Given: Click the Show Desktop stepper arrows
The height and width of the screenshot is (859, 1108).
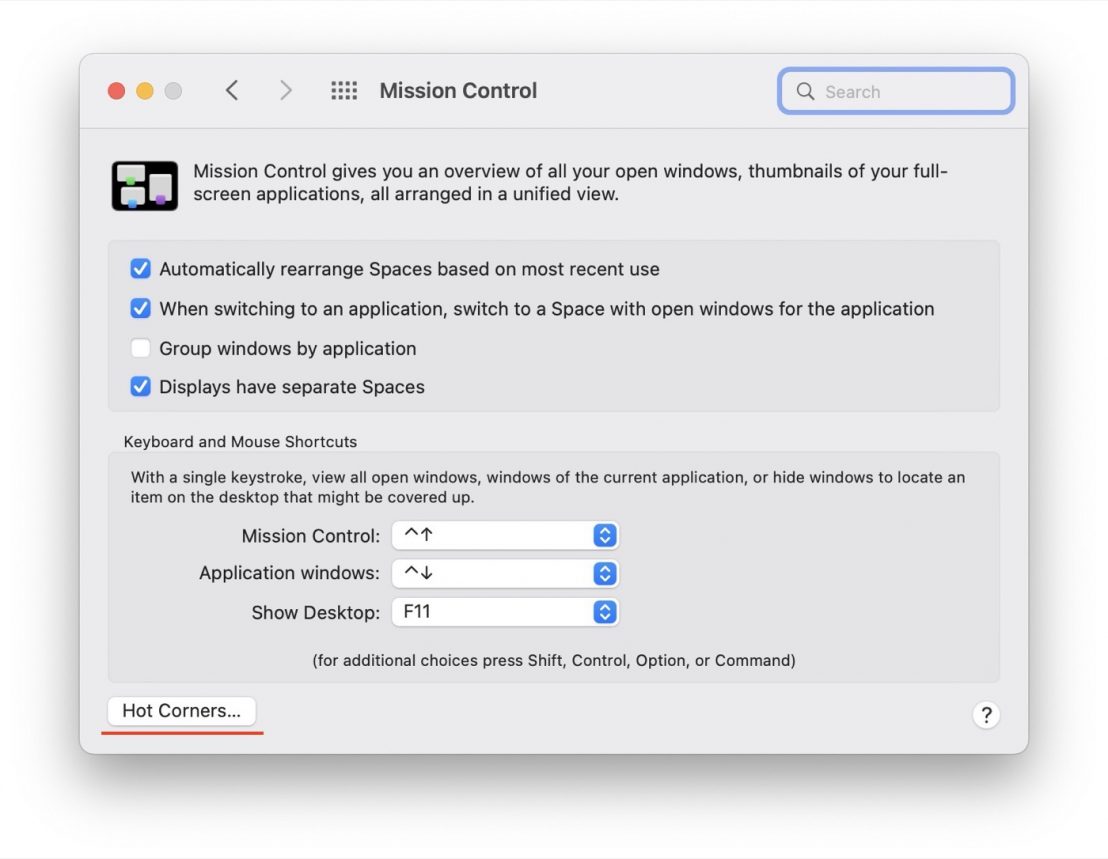Looking at the screenshot, I should (603, 612).
